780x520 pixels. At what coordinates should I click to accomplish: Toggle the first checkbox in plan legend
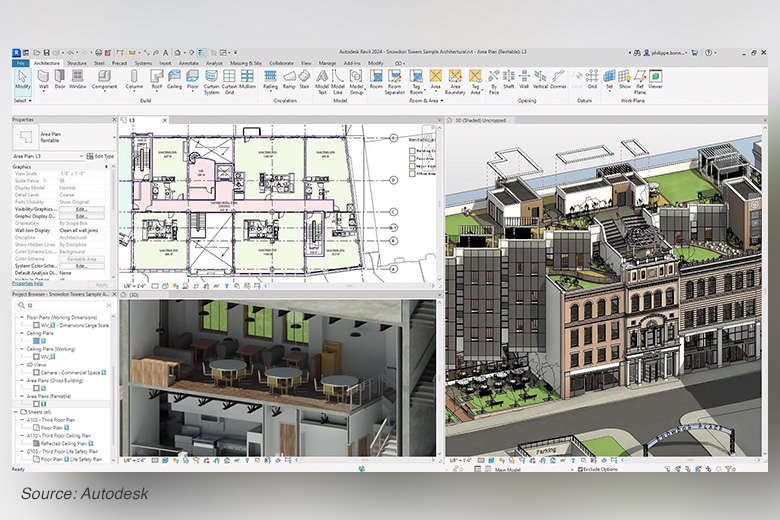click(412, 151)
